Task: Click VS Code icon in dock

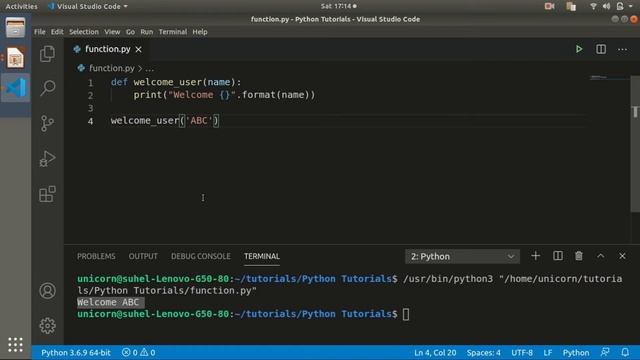Action: [x=16, y=88]
